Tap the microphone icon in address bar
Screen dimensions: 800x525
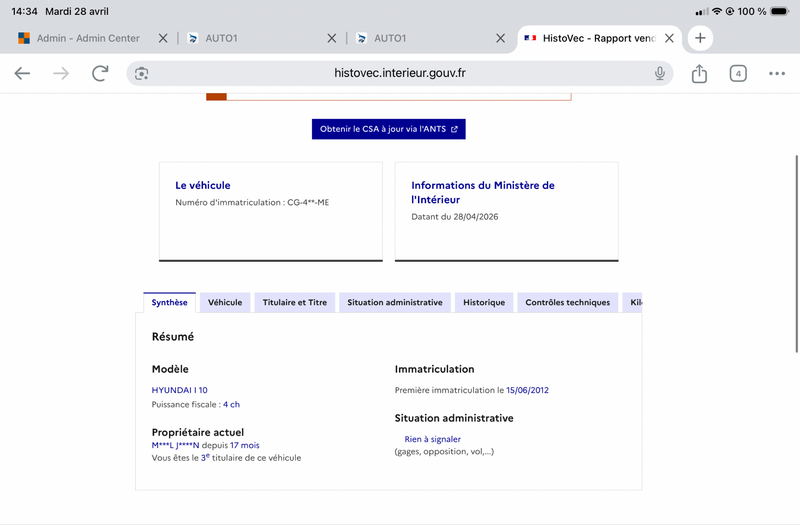coord(660,73)
